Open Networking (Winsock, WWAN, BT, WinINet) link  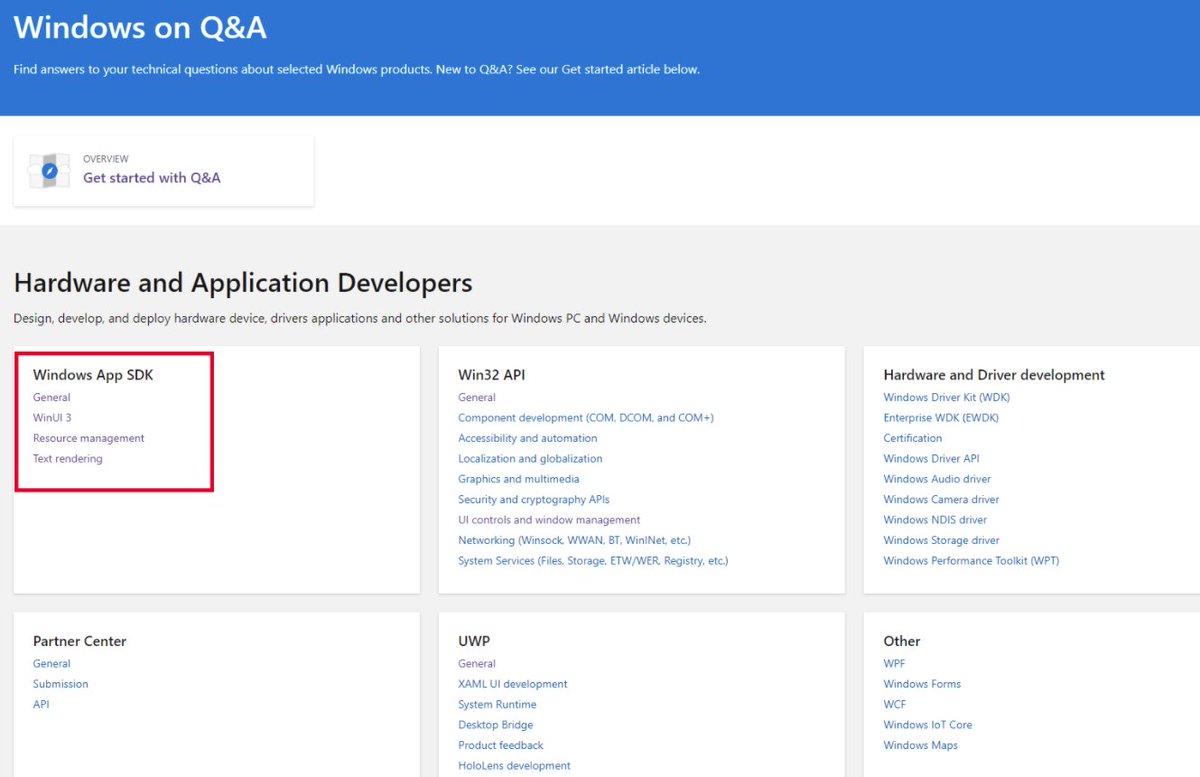(x=575, y=540)
